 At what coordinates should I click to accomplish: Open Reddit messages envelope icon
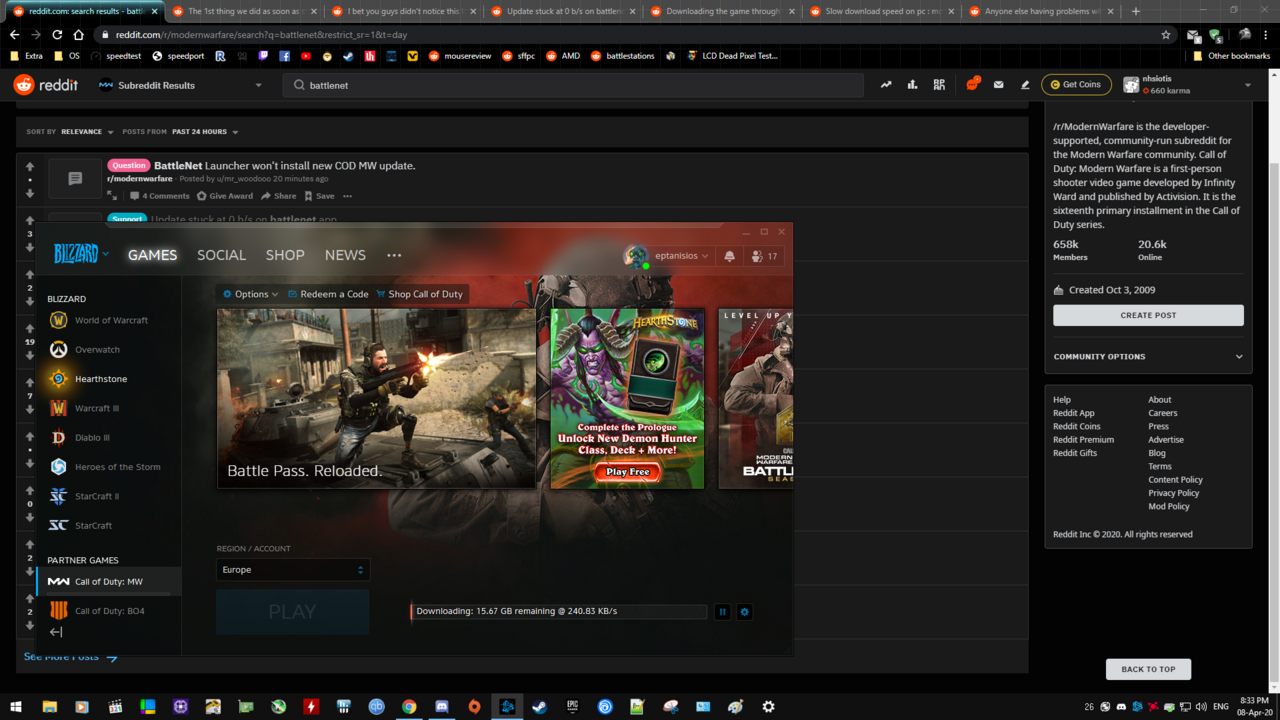tap(998, 85)
